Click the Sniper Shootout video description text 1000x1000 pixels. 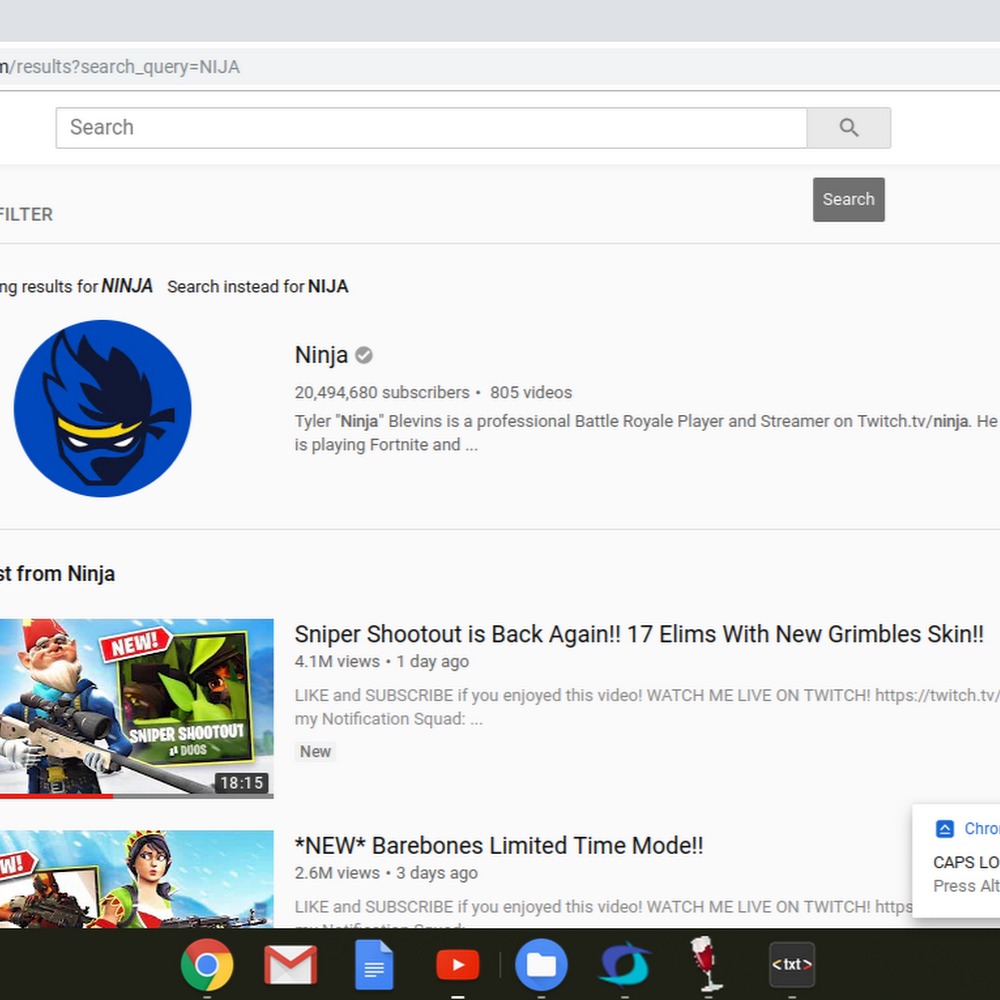pos(646,707)
